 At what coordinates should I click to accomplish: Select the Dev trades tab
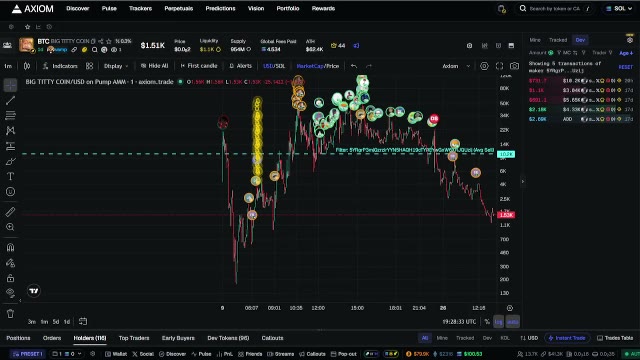(580, 40)
